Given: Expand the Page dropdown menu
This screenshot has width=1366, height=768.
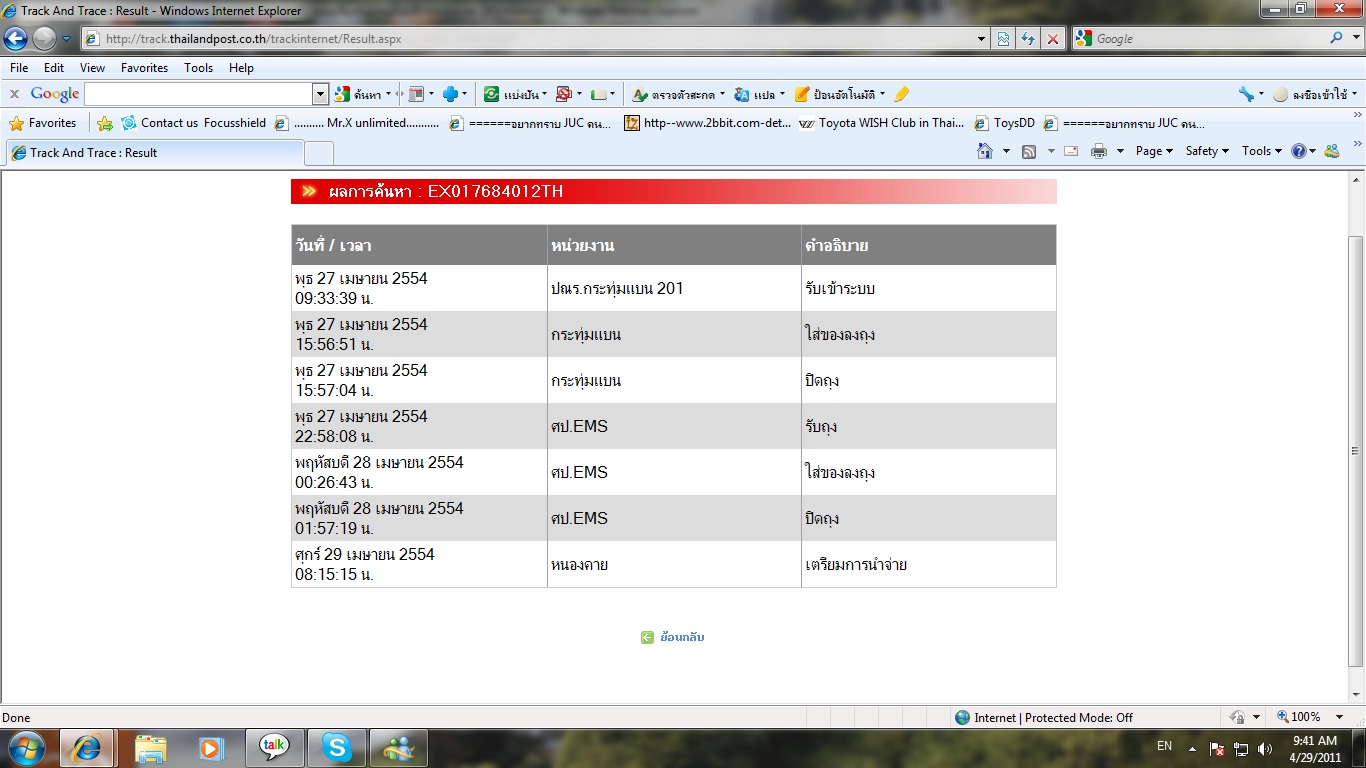Looking at the screenshot, I should pyautogui.click(x=1154, y=151).
